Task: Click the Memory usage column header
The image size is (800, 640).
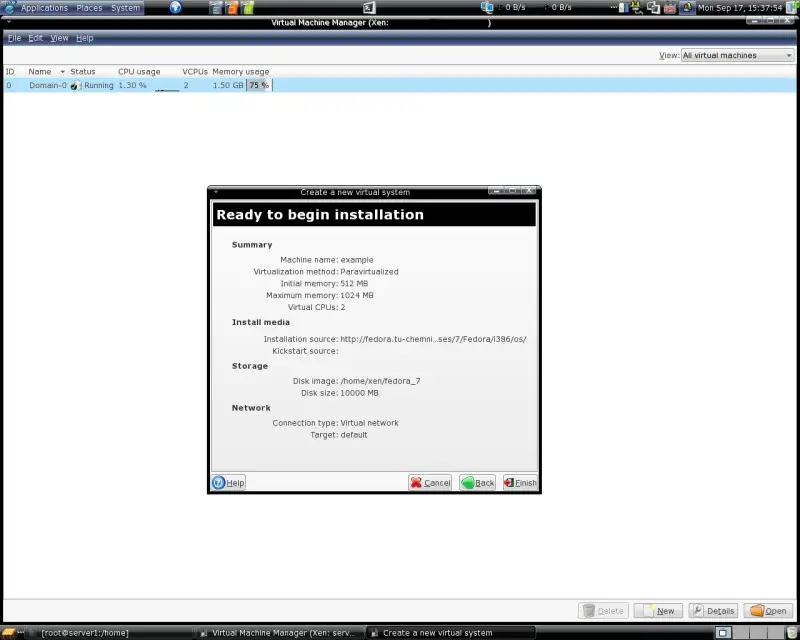Action: tap(240, 71)
